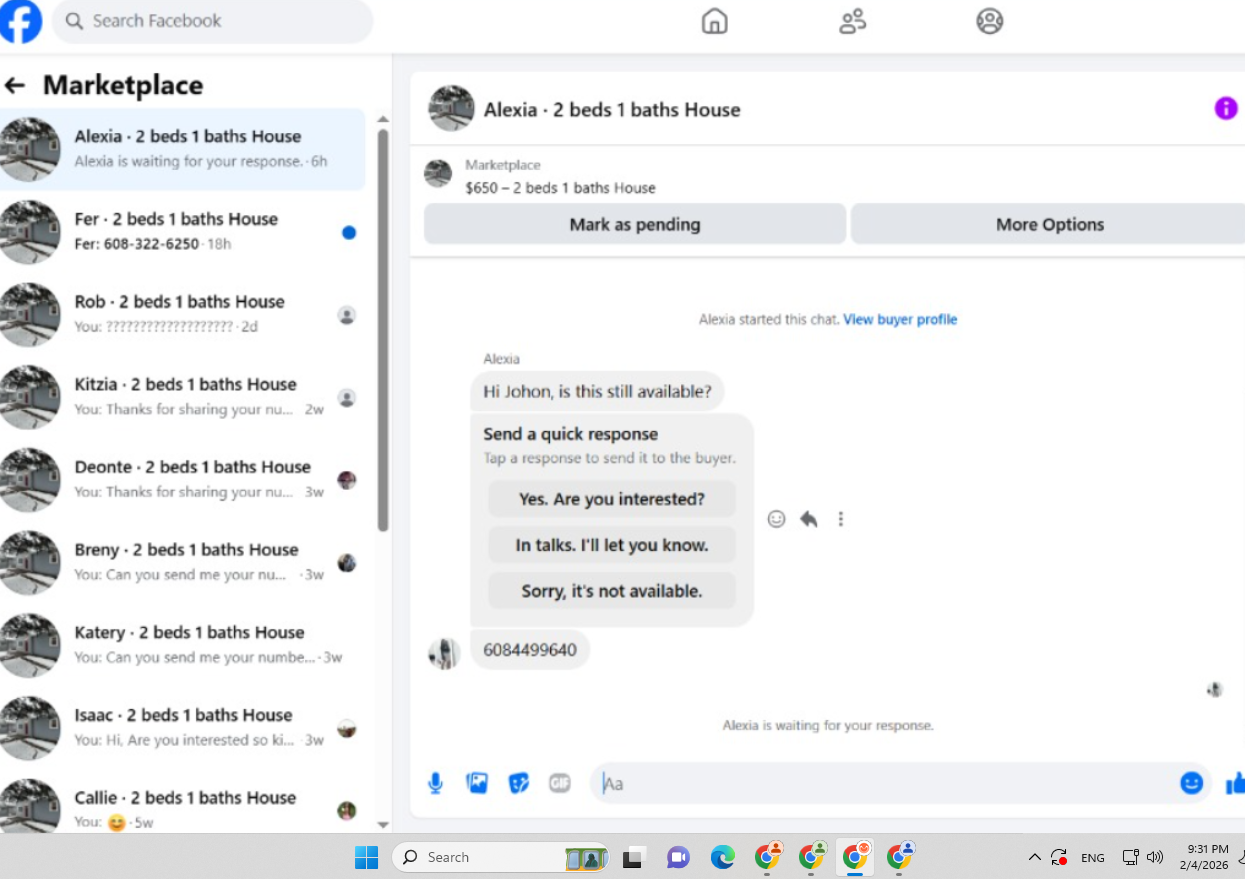The width and height of the screenshot is (1245, 879).
Task: Click scroll-down arrow of conversation list
Action: [383, 824]
